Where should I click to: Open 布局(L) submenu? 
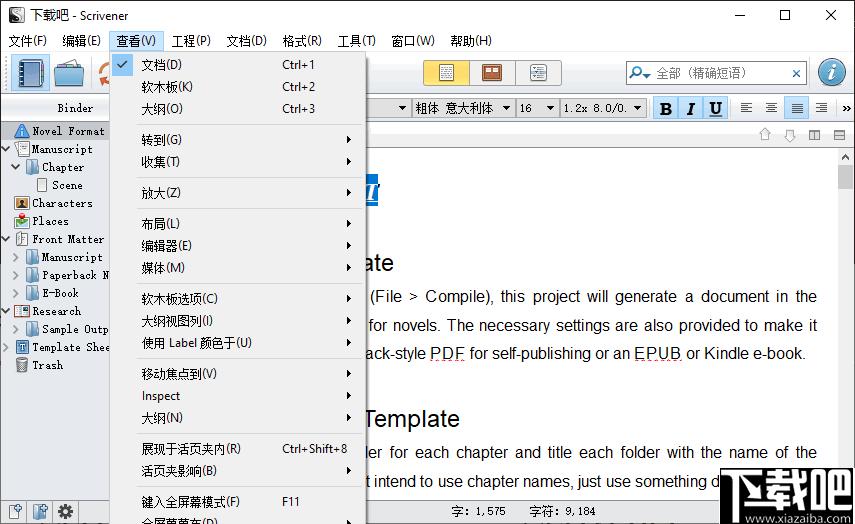tap(238, 224)
